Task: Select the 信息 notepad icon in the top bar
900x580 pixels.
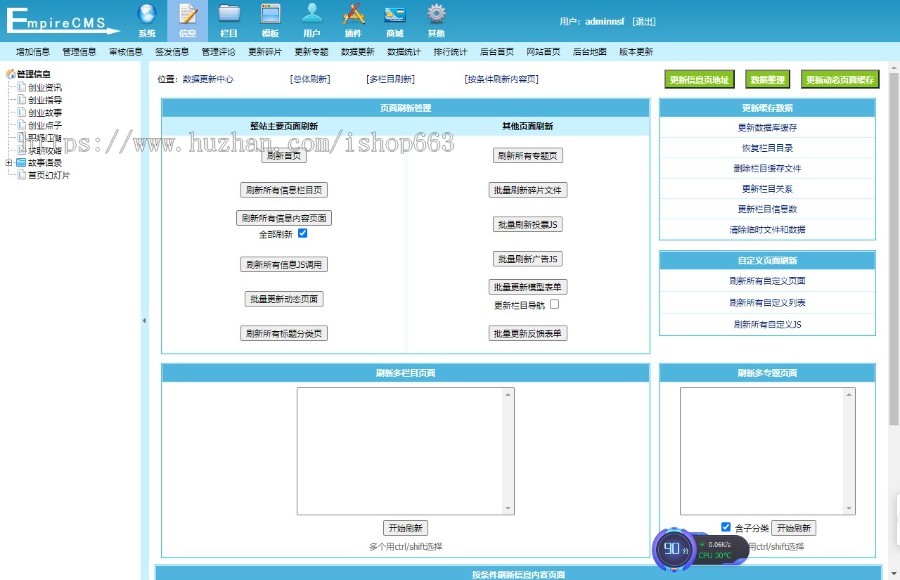Action: (x=187, y=14)
